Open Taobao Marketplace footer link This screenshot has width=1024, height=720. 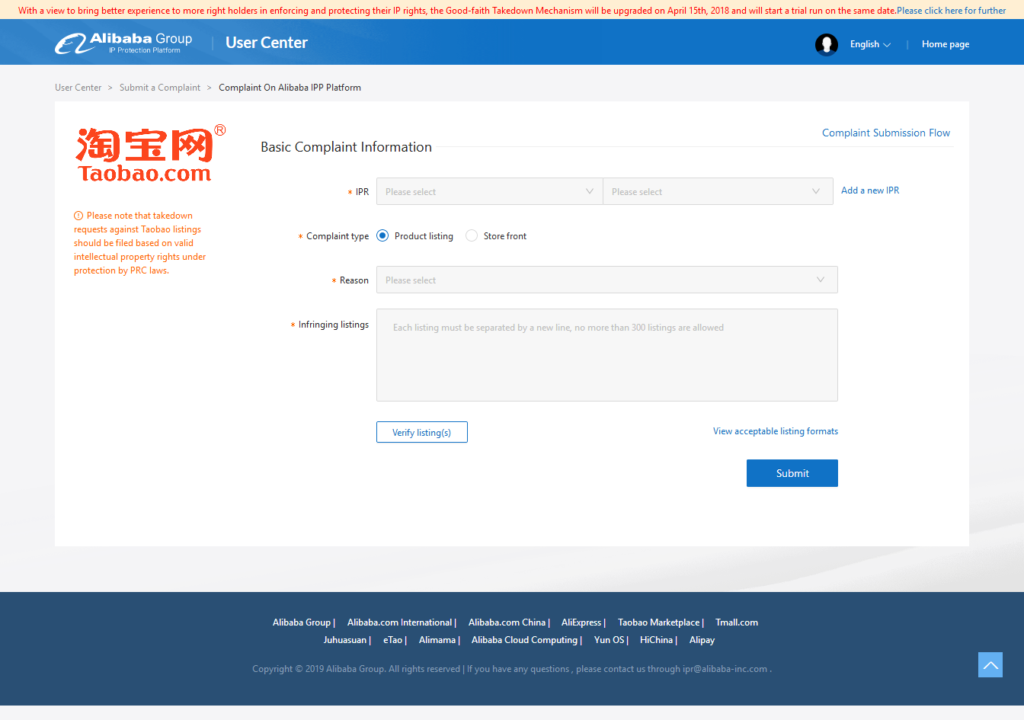click(659, 623)
